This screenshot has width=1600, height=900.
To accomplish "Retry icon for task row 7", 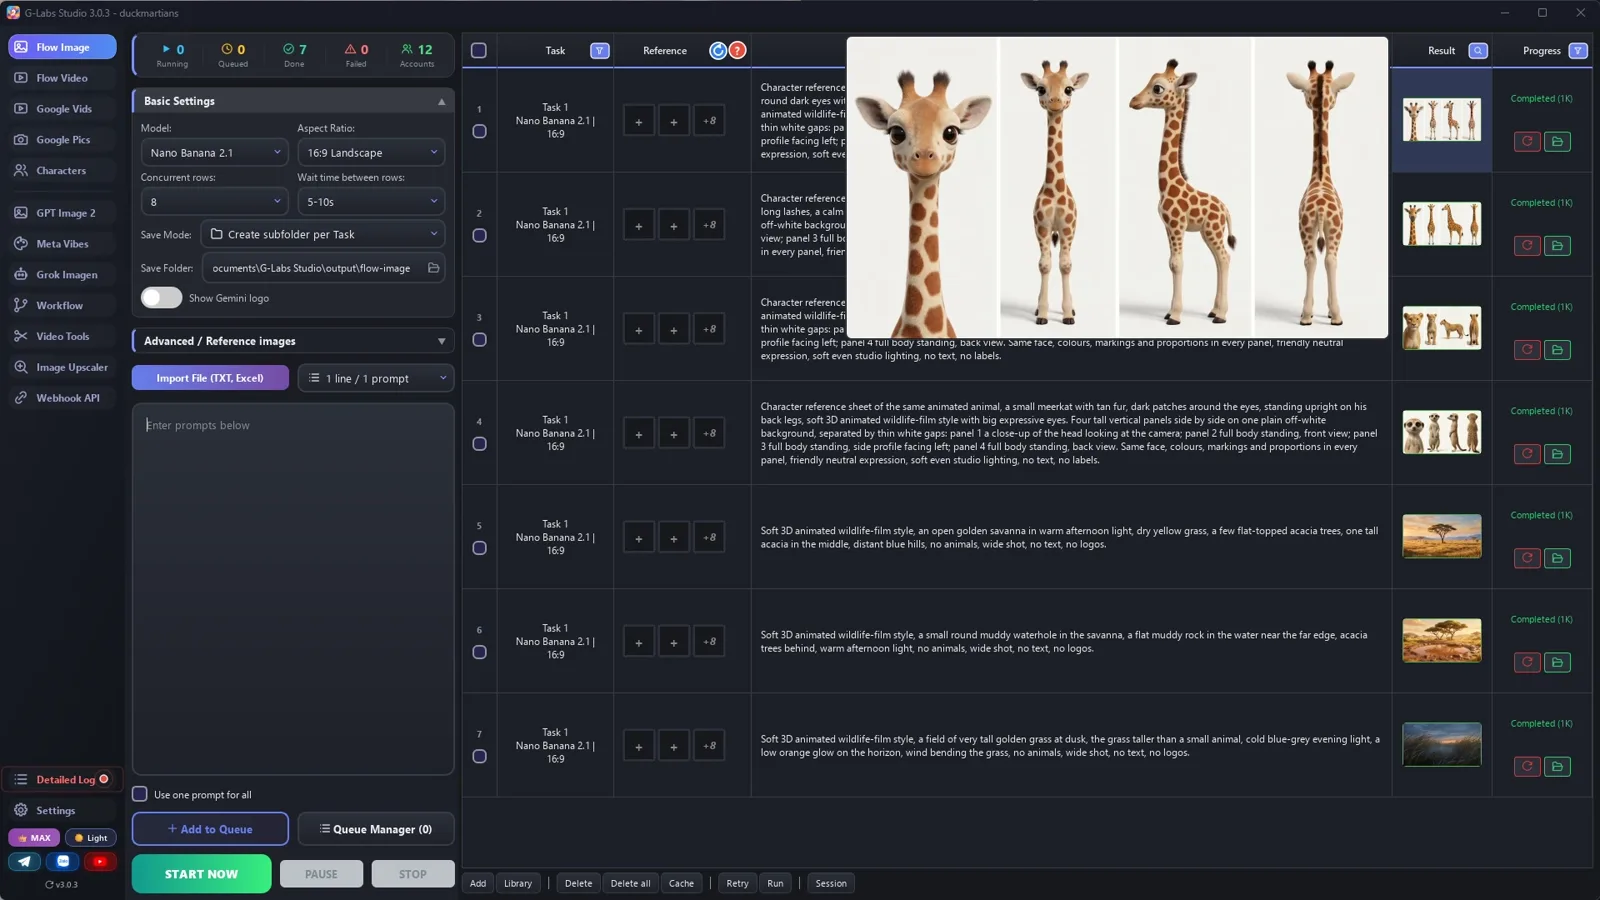I will [1527, 766].
